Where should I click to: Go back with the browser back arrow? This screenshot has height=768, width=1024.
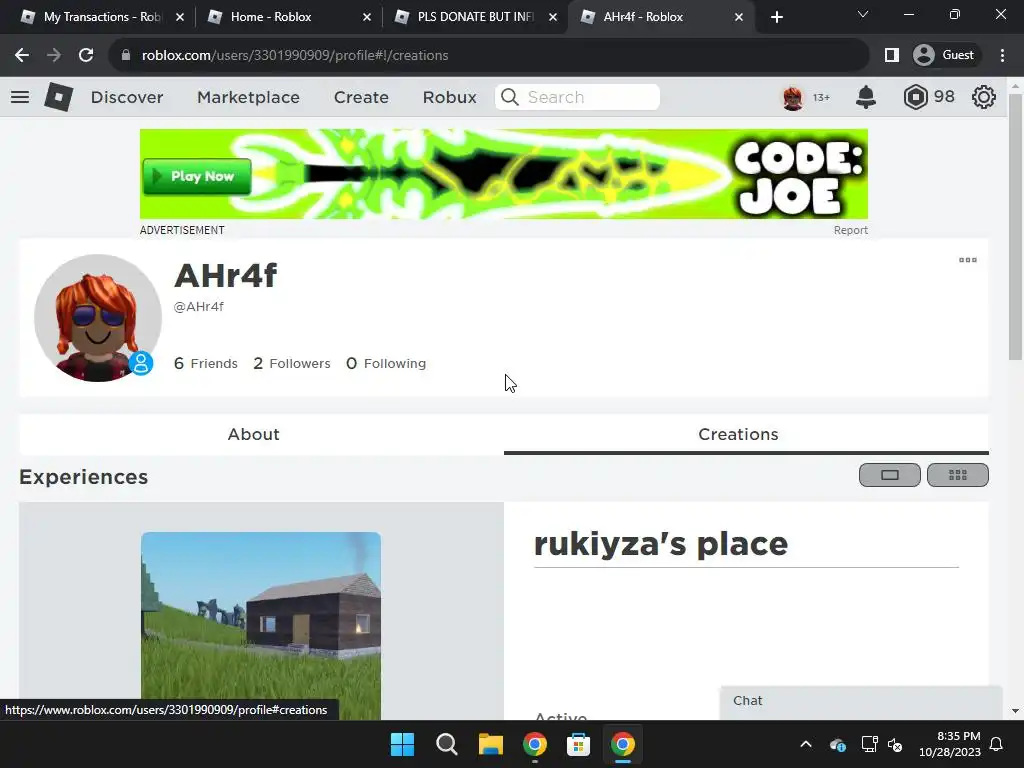point(22,56)
